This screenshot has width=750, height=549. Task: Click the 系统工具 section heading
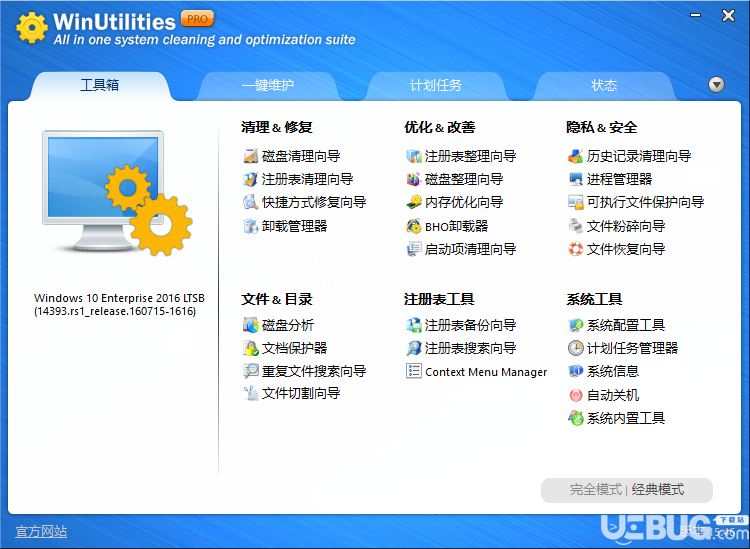pos(595,299)
